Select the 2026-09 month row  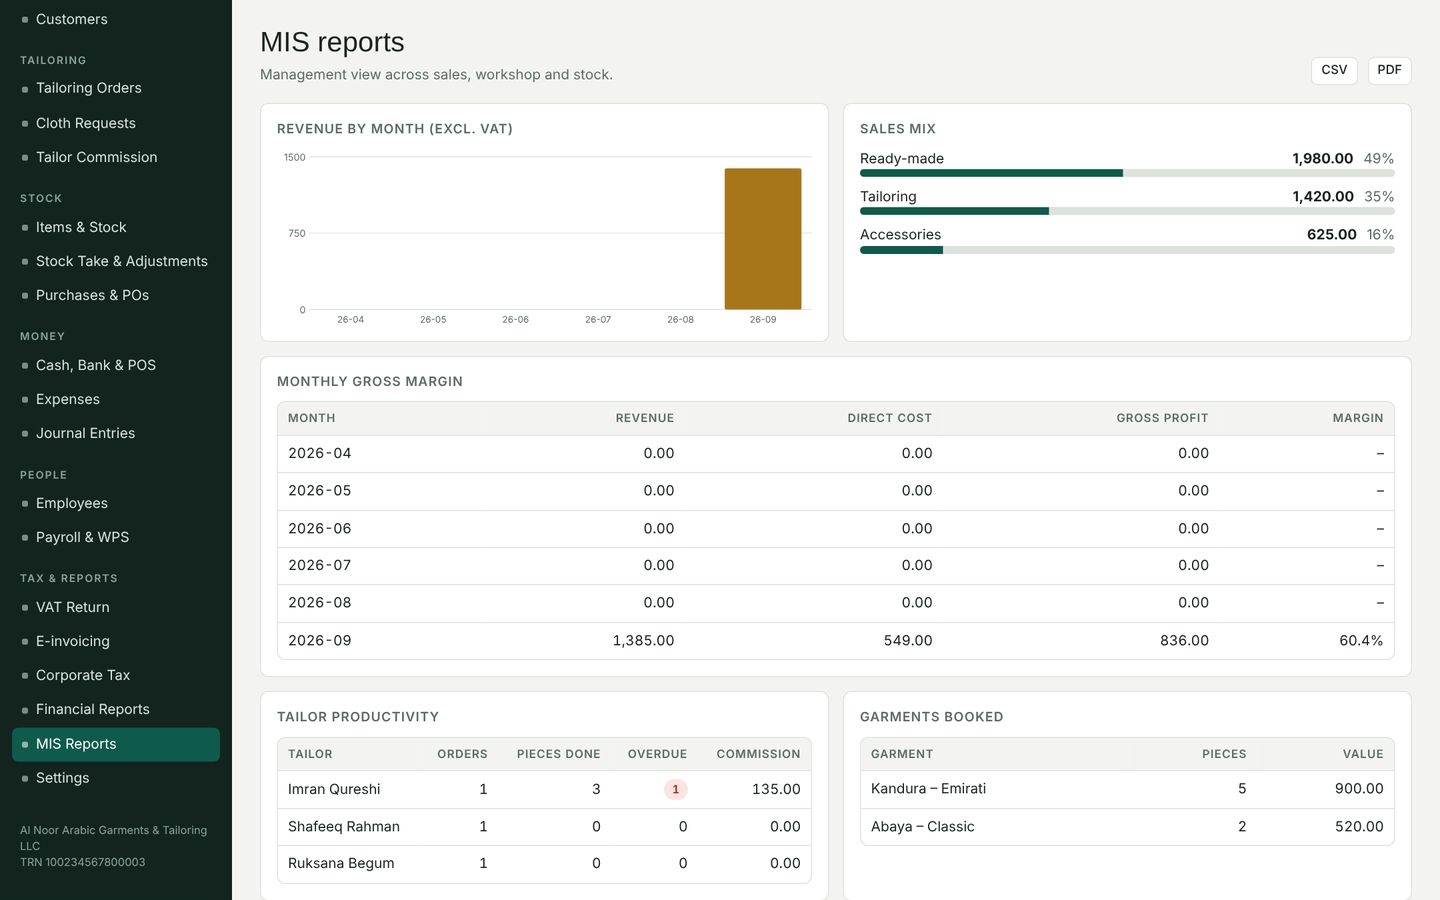pos(836,641)
